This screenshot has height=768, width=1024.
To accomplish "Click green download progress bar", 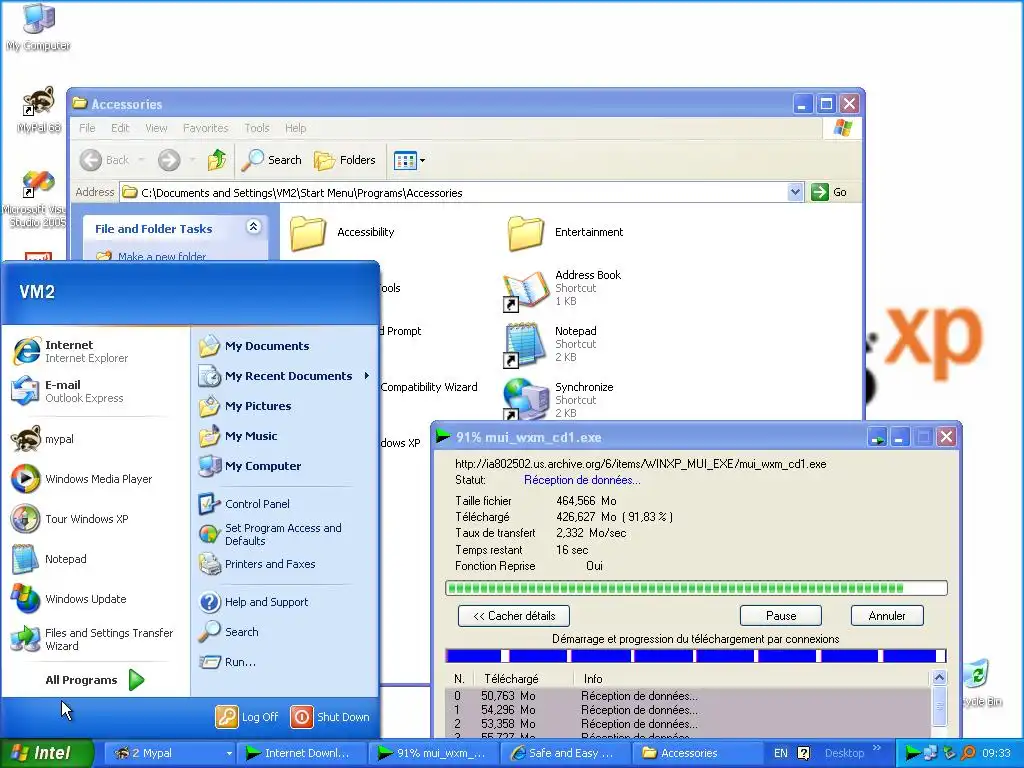I will pyautogui.click(x=696, y=588).
